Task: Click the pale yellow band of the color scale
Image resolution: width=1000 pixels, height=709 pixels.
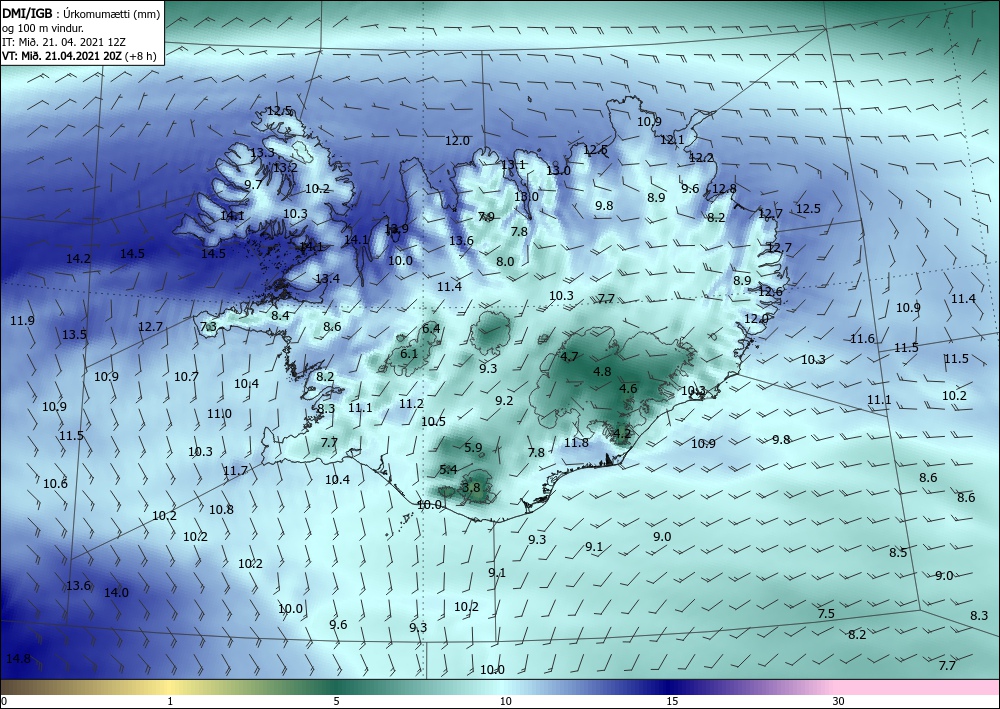Action: click(170, 687)
